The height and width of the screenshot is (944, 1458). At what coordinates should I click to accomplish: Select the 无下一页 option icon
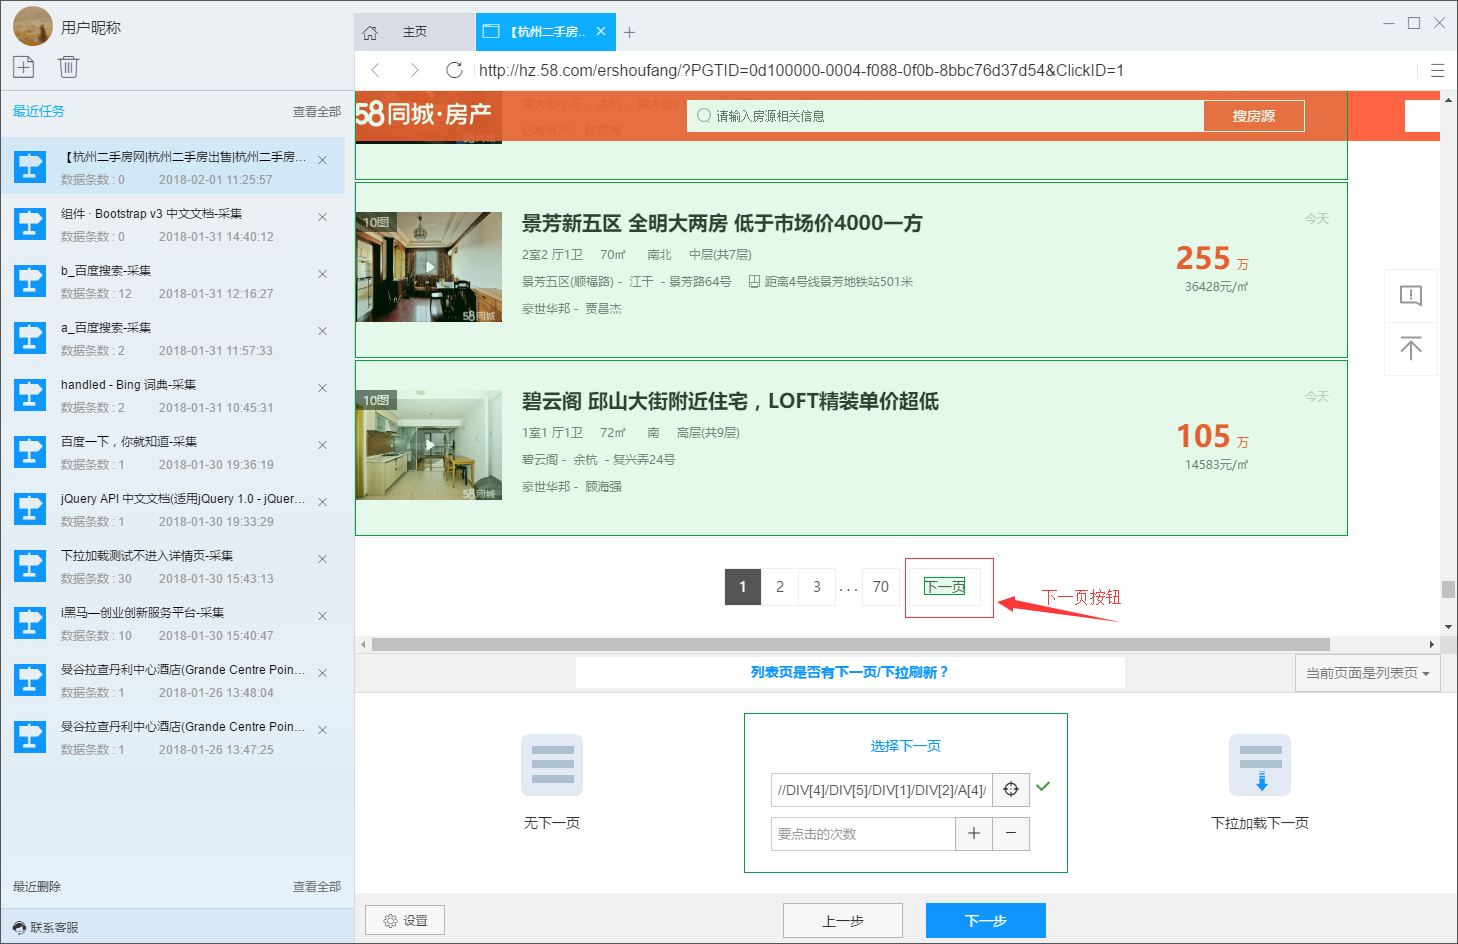552,765
